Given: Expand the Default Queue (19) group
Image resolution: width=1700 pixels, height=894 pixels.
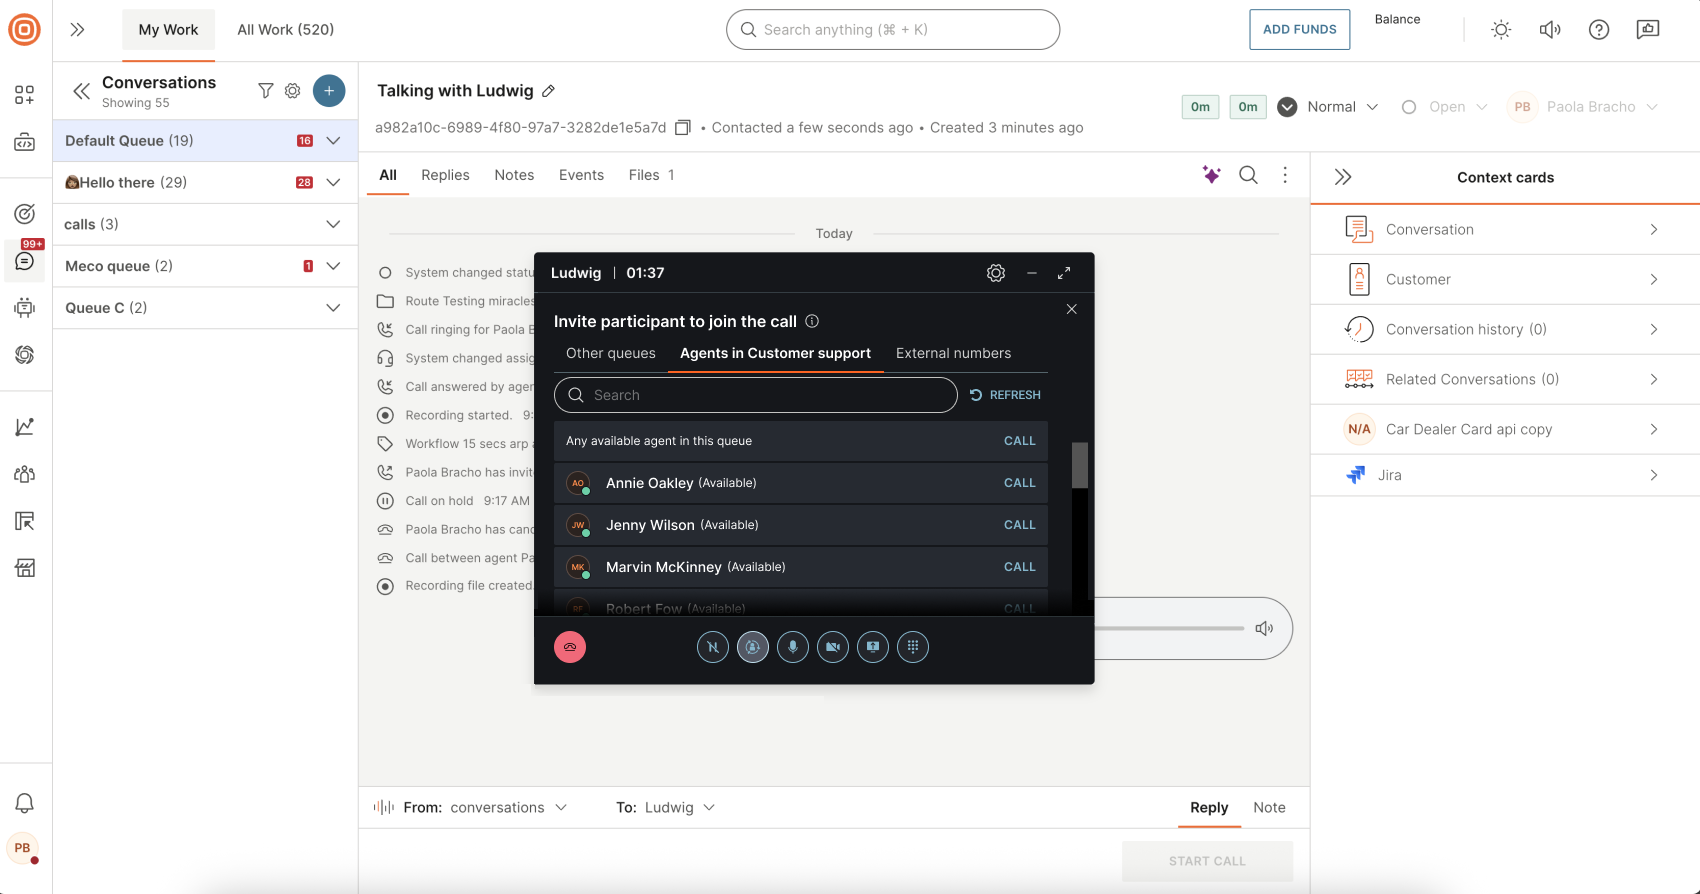Looking at the screenshot, I should tap(333, 141).
